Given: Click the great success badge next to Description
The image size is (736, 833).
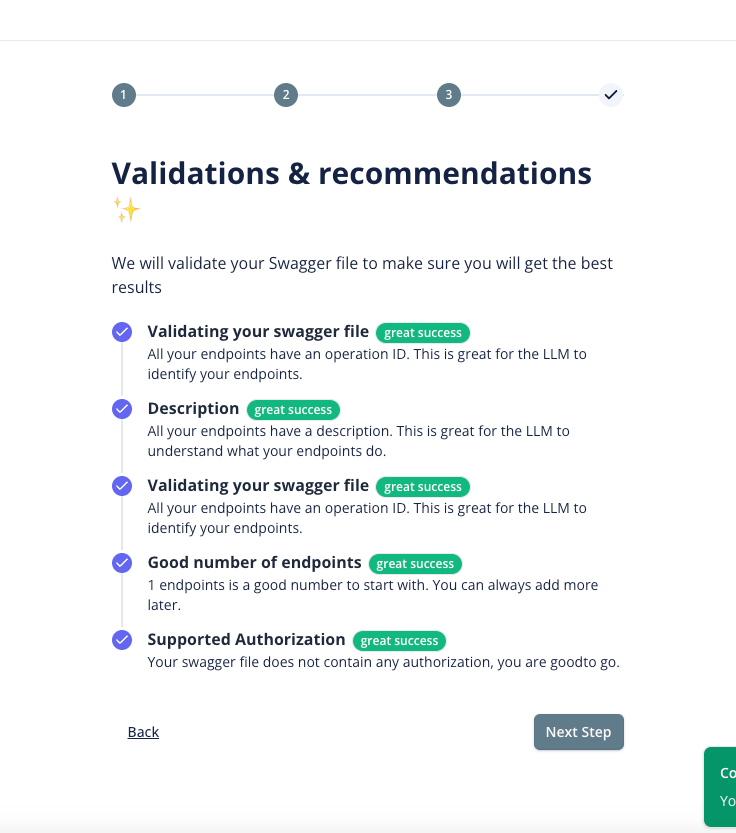Looking at the screenshot, I should (293, 410).
